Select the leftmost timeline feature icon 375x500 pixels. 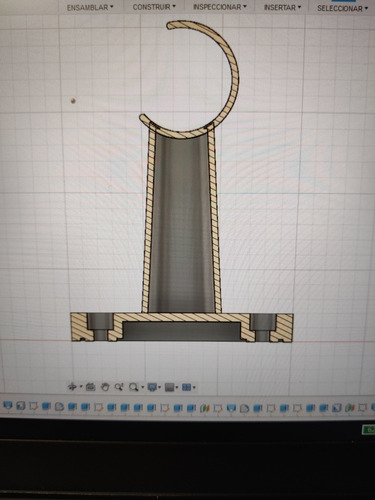point(7,406)
